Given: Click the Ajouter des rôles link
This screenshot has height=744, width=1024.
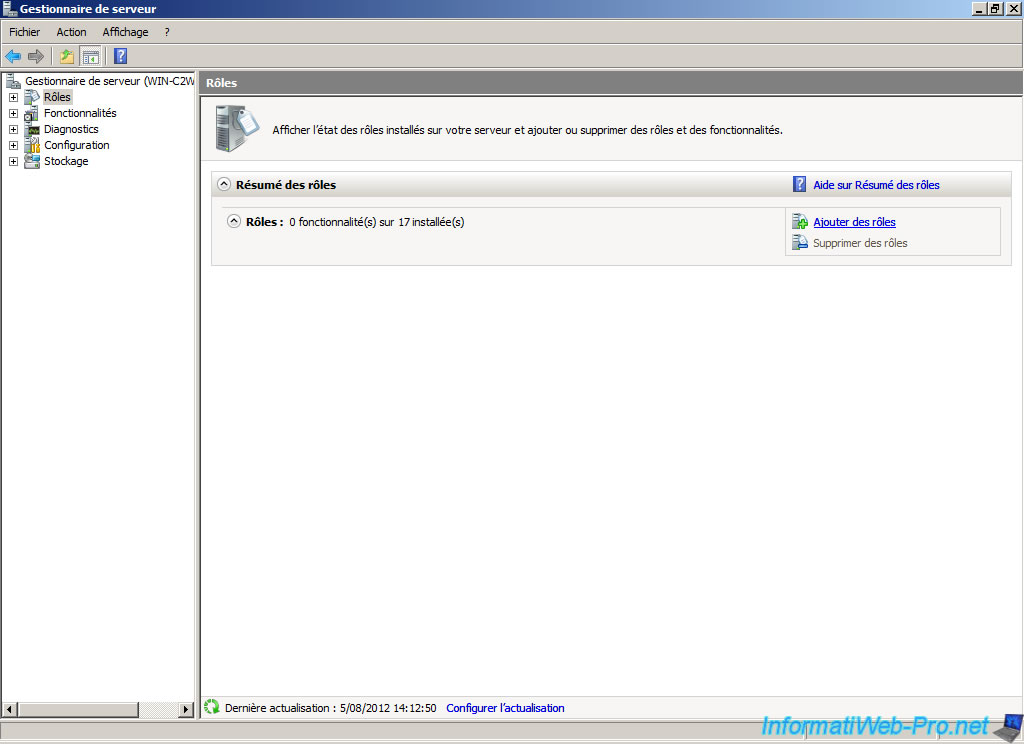Looking at the screenshot, I should [854, 222].
